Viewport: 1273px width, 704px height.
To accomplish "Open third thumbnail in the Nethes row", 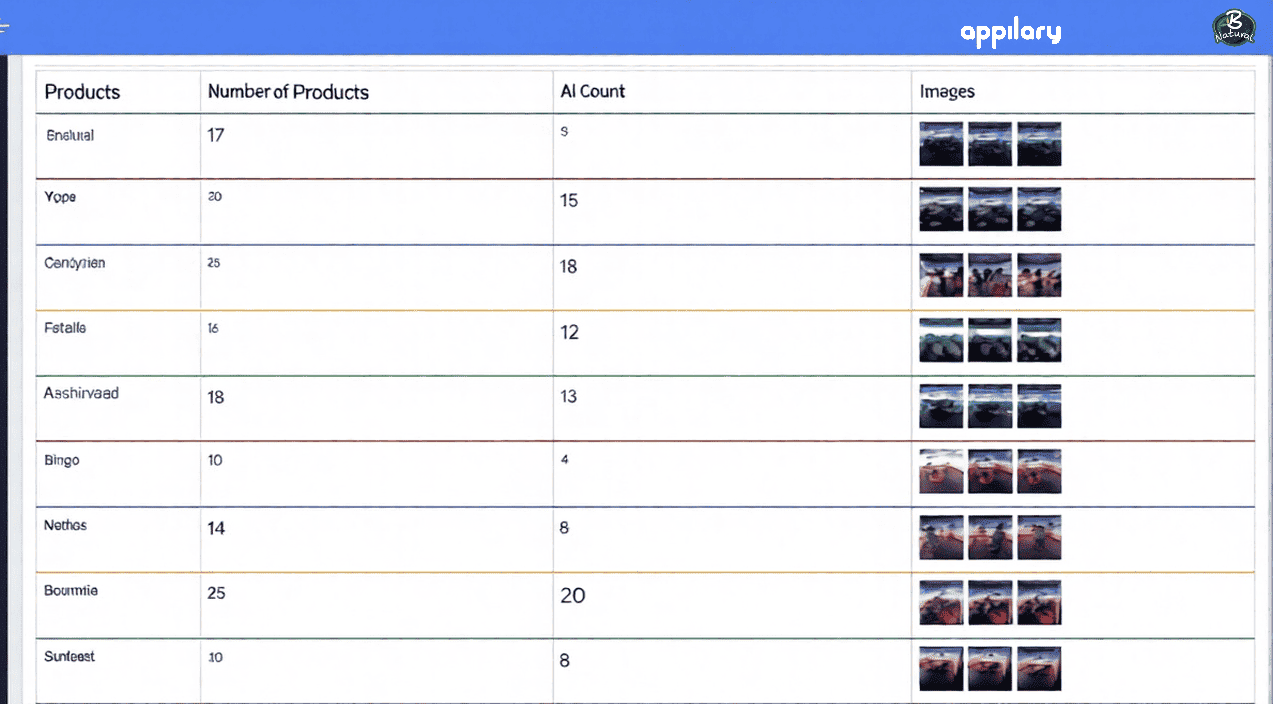I will click(x=1039, y=537).
